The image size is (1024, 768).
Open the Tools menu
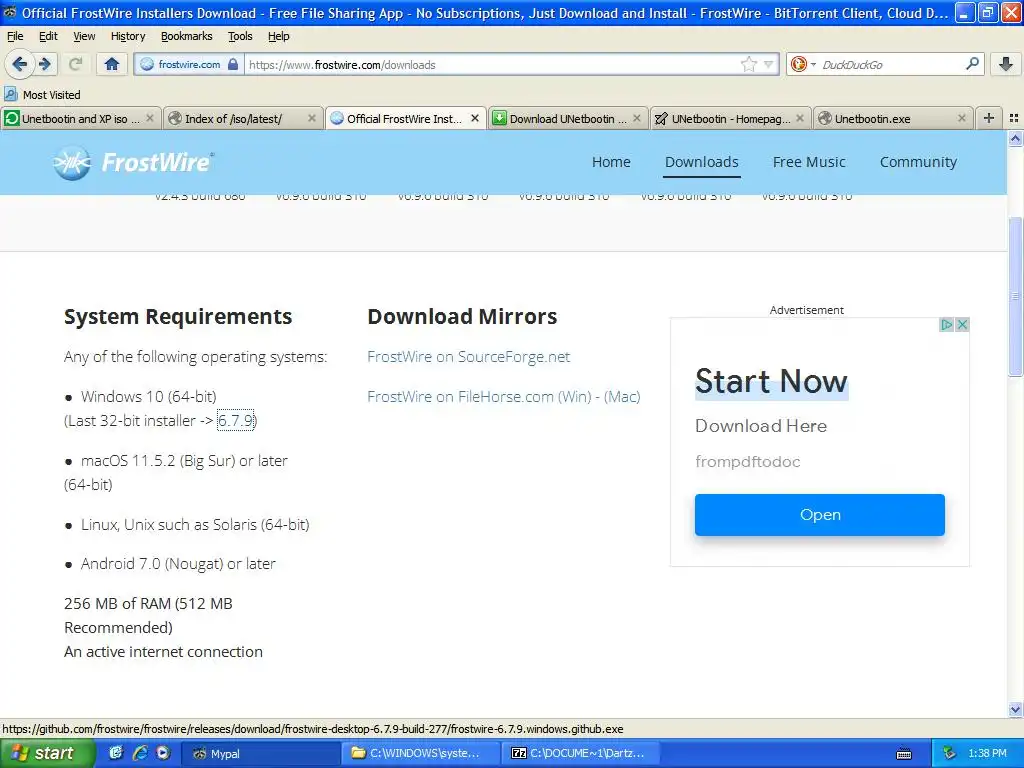click(240, 36)
